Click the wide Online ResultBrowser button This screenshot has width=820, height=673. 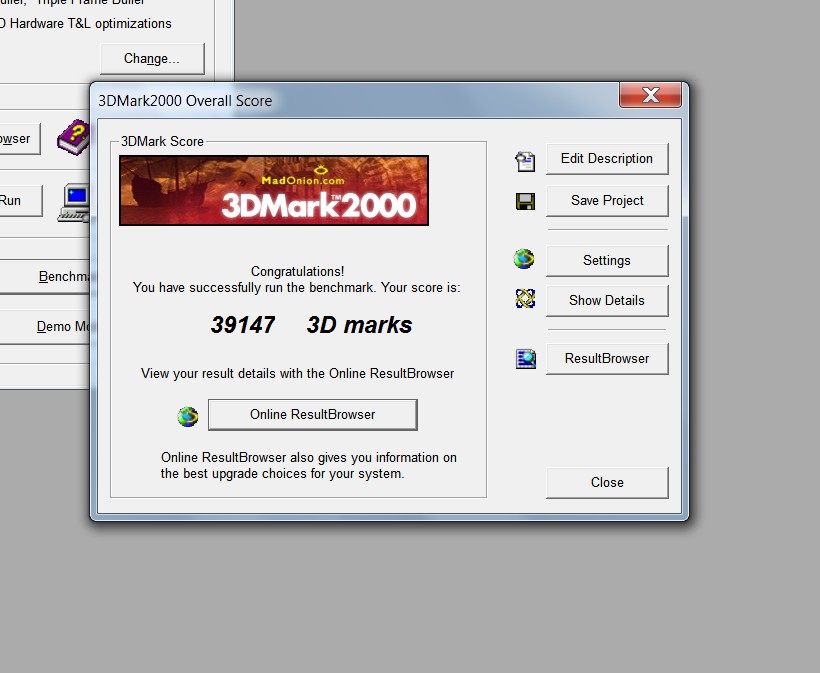tap(313, 415)
